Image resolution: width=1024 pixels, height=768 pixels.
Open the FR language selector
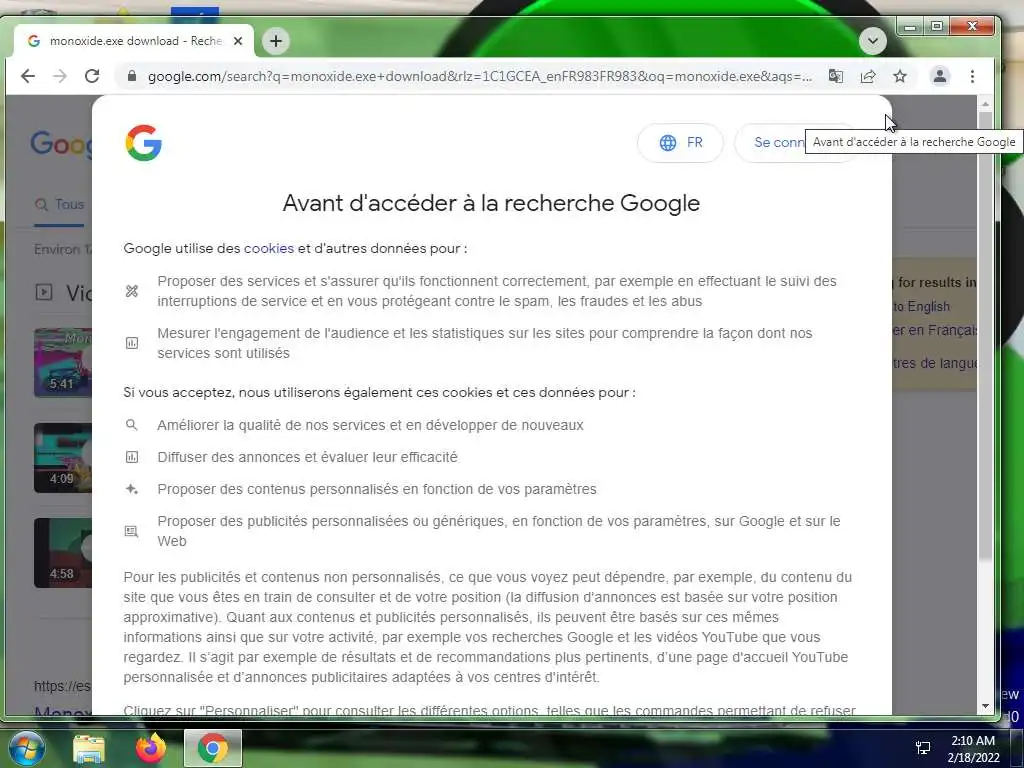680,142
